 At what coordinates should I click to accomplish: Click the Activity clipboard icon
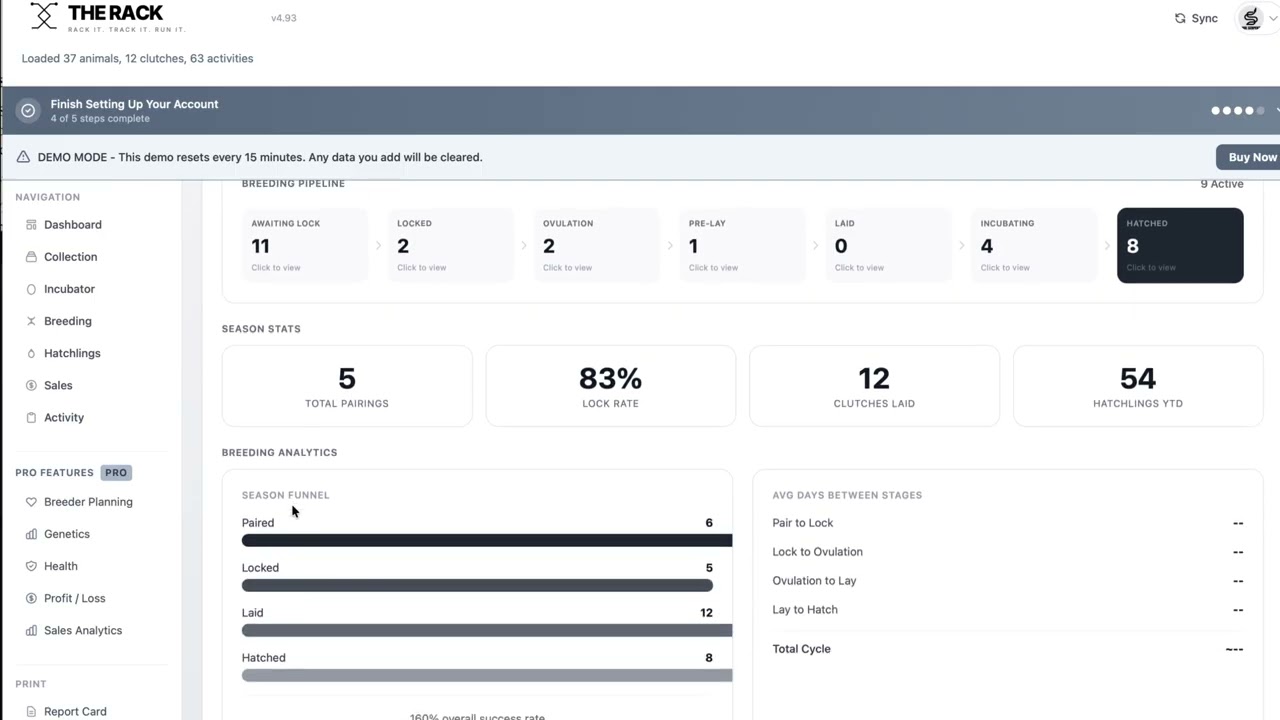(x=31, y=417)
